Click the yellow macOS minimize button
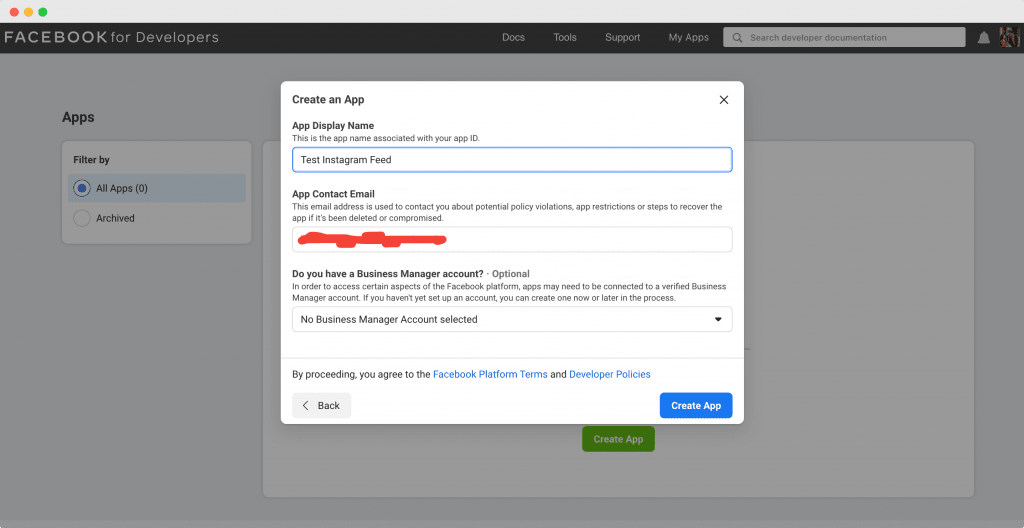Screen dimensions: 1024x528 coord(29,12)
